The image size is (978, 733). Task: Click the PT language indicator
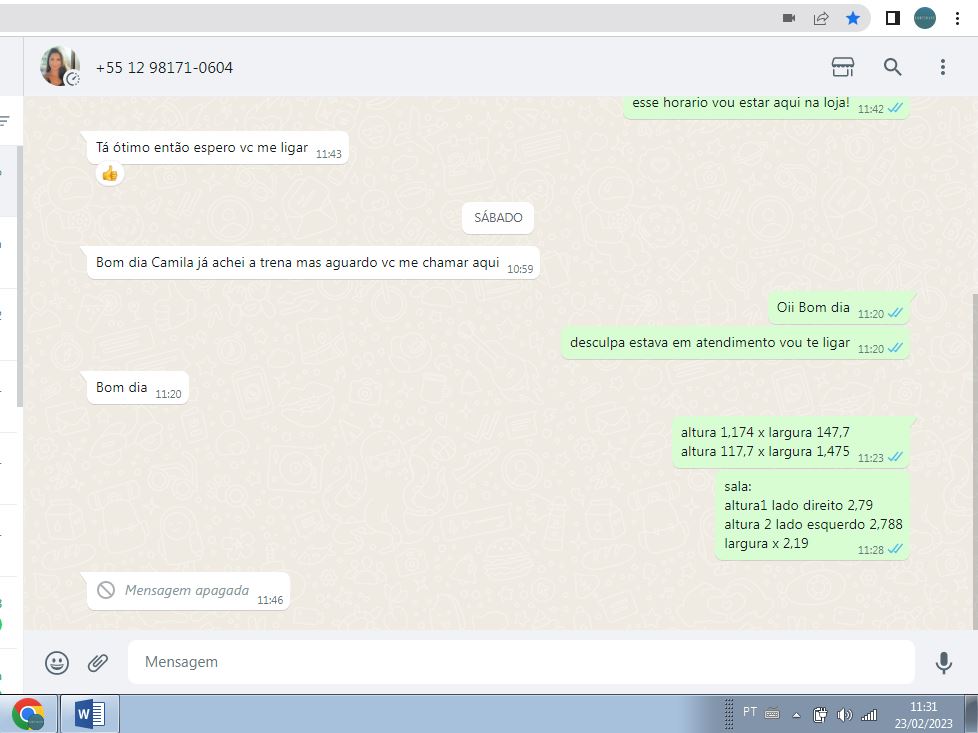(750, 712)
